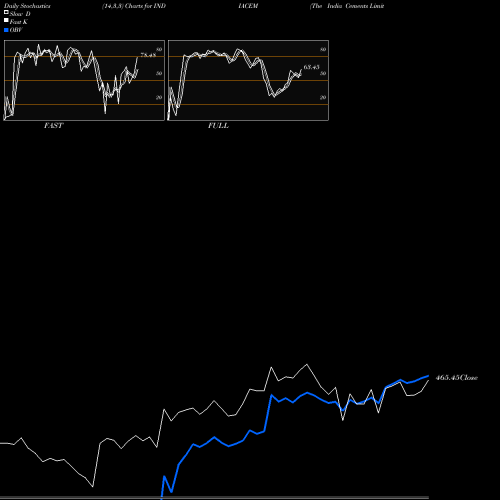Click the blue OBV legend swatch
Viewport: 500px width, 500px height.
[6, 30]
